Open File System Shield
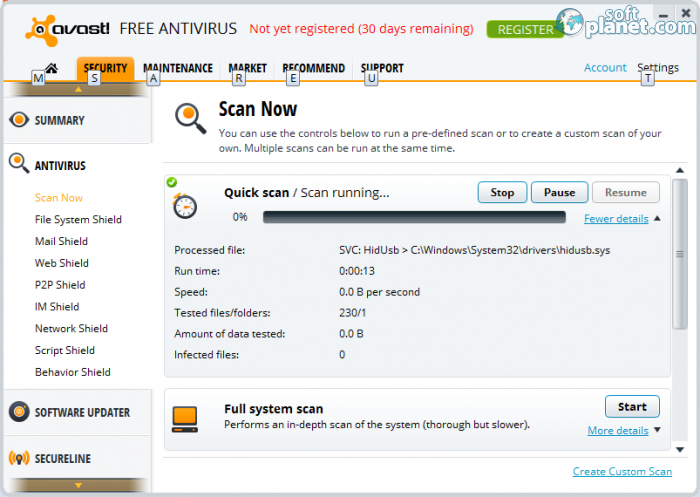Screen dimensions: 700x497 [x=78, y=220]
